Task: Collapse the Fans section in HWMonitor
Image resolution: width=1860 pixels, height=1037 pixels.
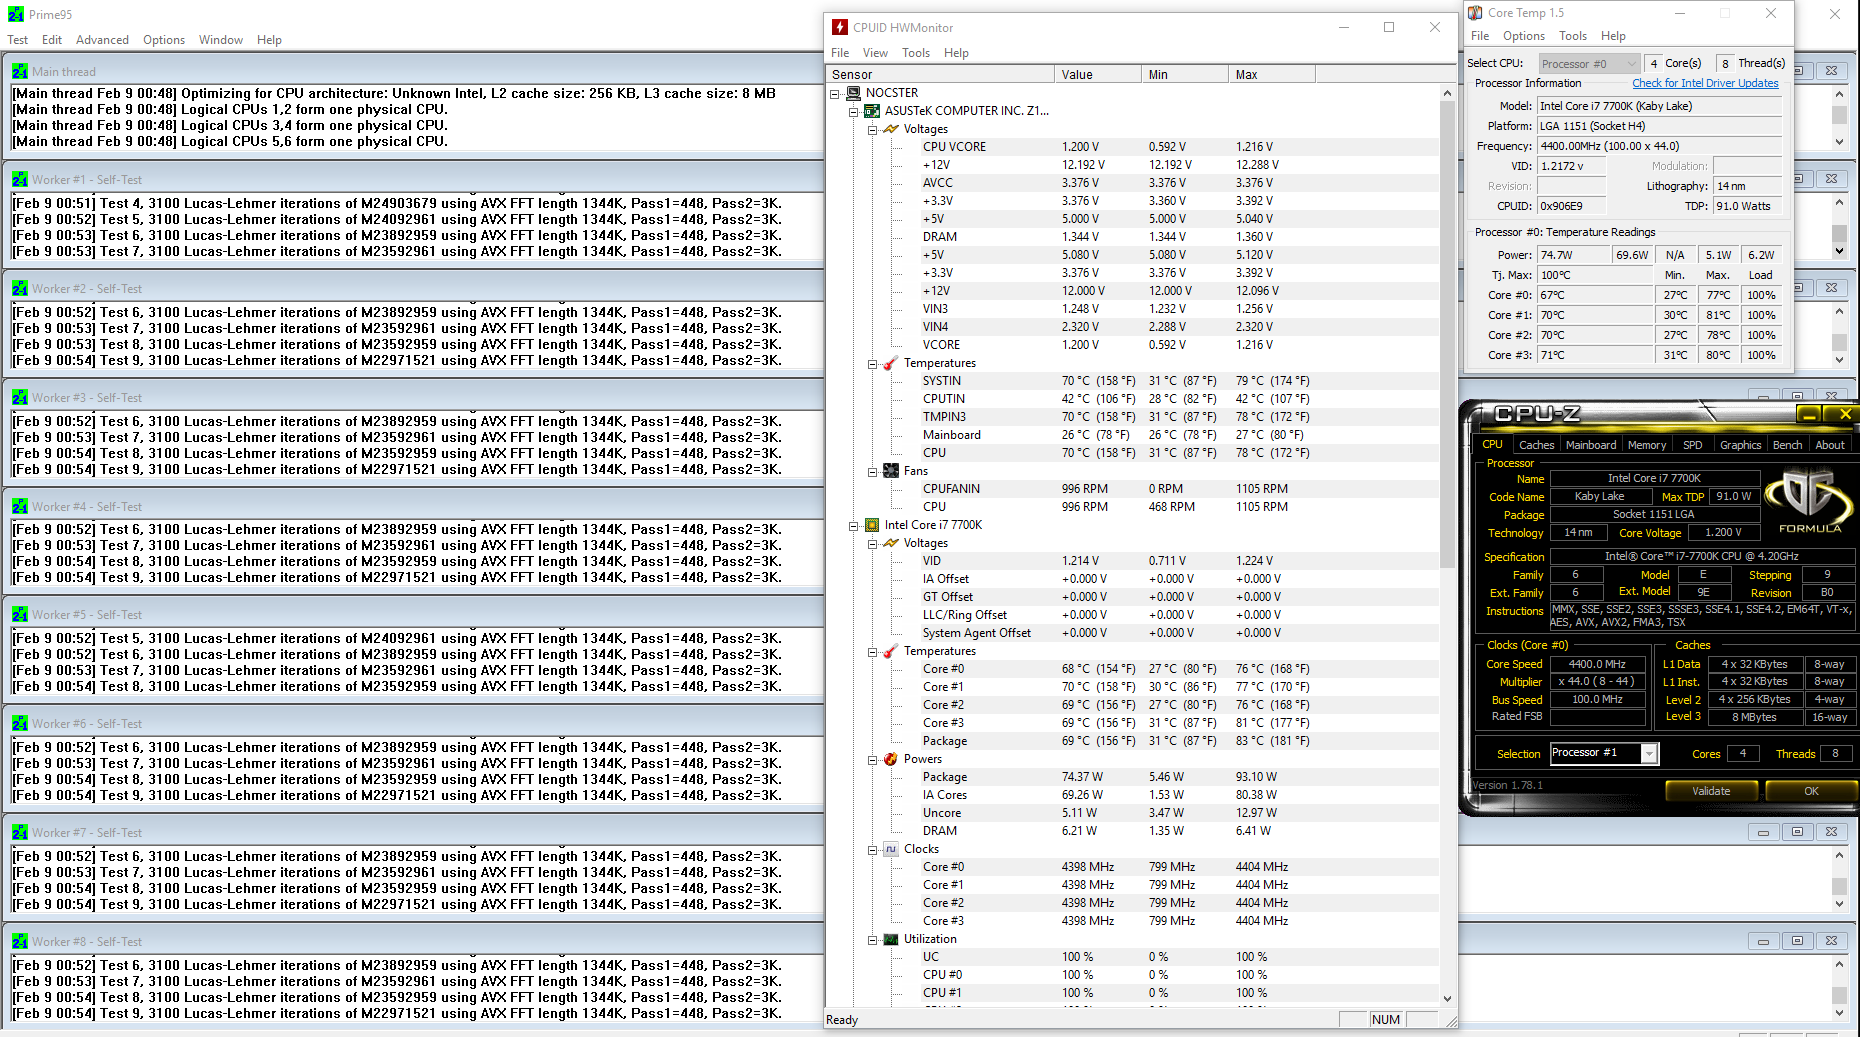Action: (872, 471)
